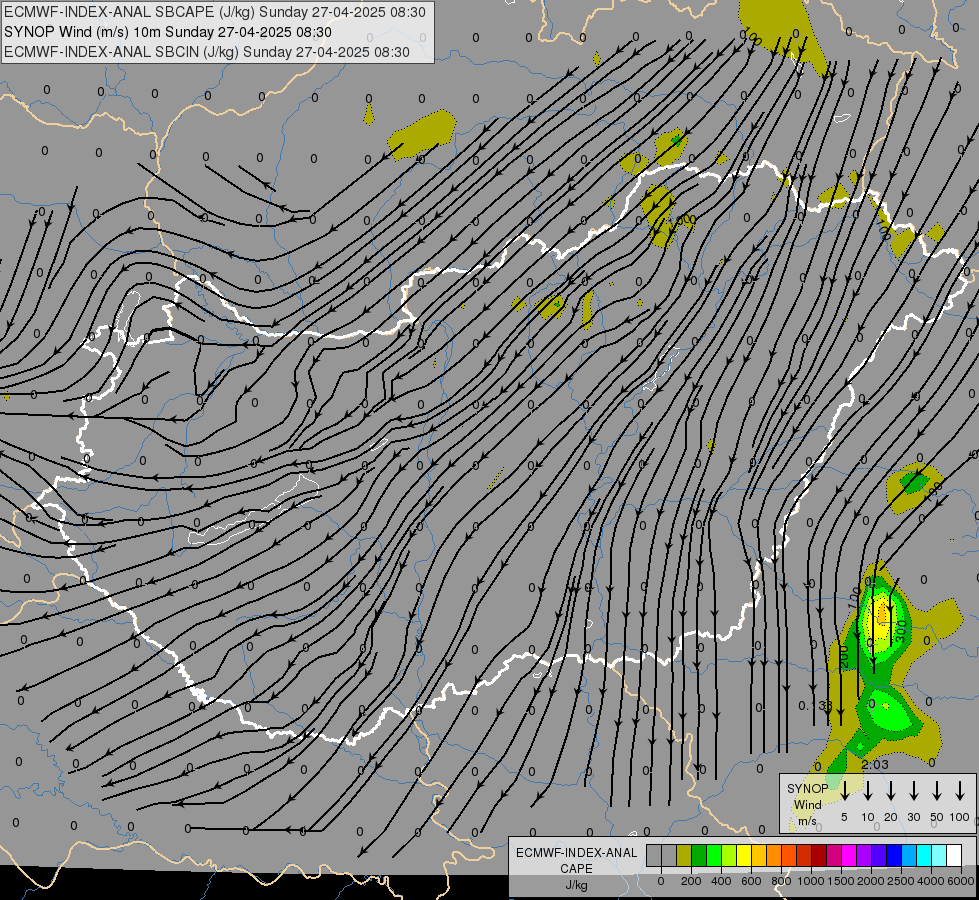Click the SYNOP Wind 10m title line
The height and width of the screenshot is (900, 979).
pyautogui.click(x=168, y=32)
